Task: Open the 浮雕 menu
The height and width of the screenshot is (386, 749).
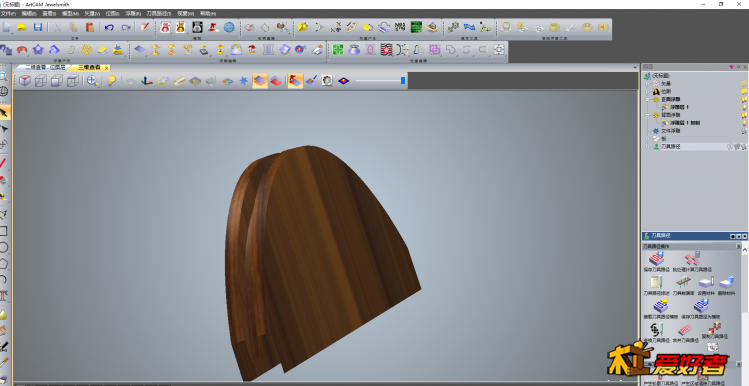Action: (x=132, y=13)
